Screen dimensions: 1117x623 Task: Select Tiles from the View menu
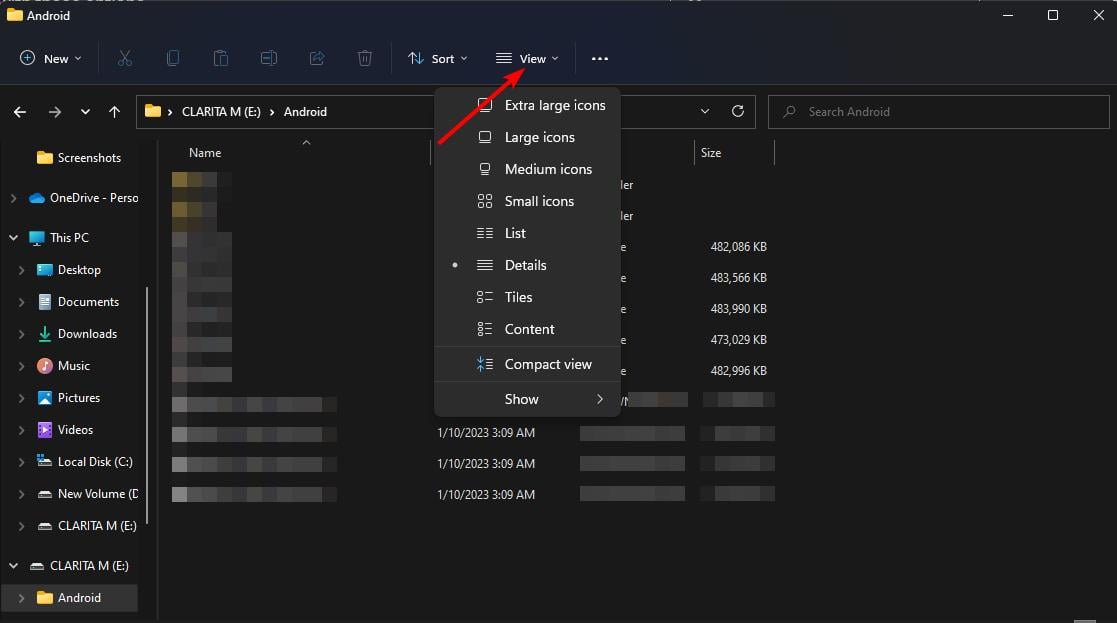518,297
